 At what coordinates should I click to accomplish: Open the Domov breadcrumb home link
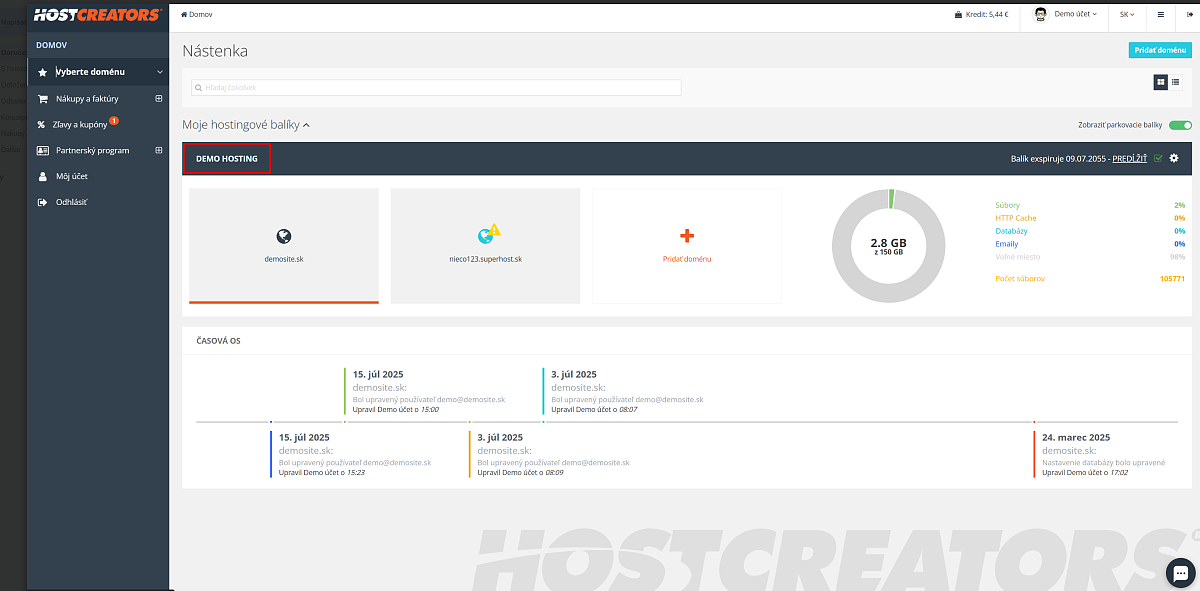pos(197,15)
